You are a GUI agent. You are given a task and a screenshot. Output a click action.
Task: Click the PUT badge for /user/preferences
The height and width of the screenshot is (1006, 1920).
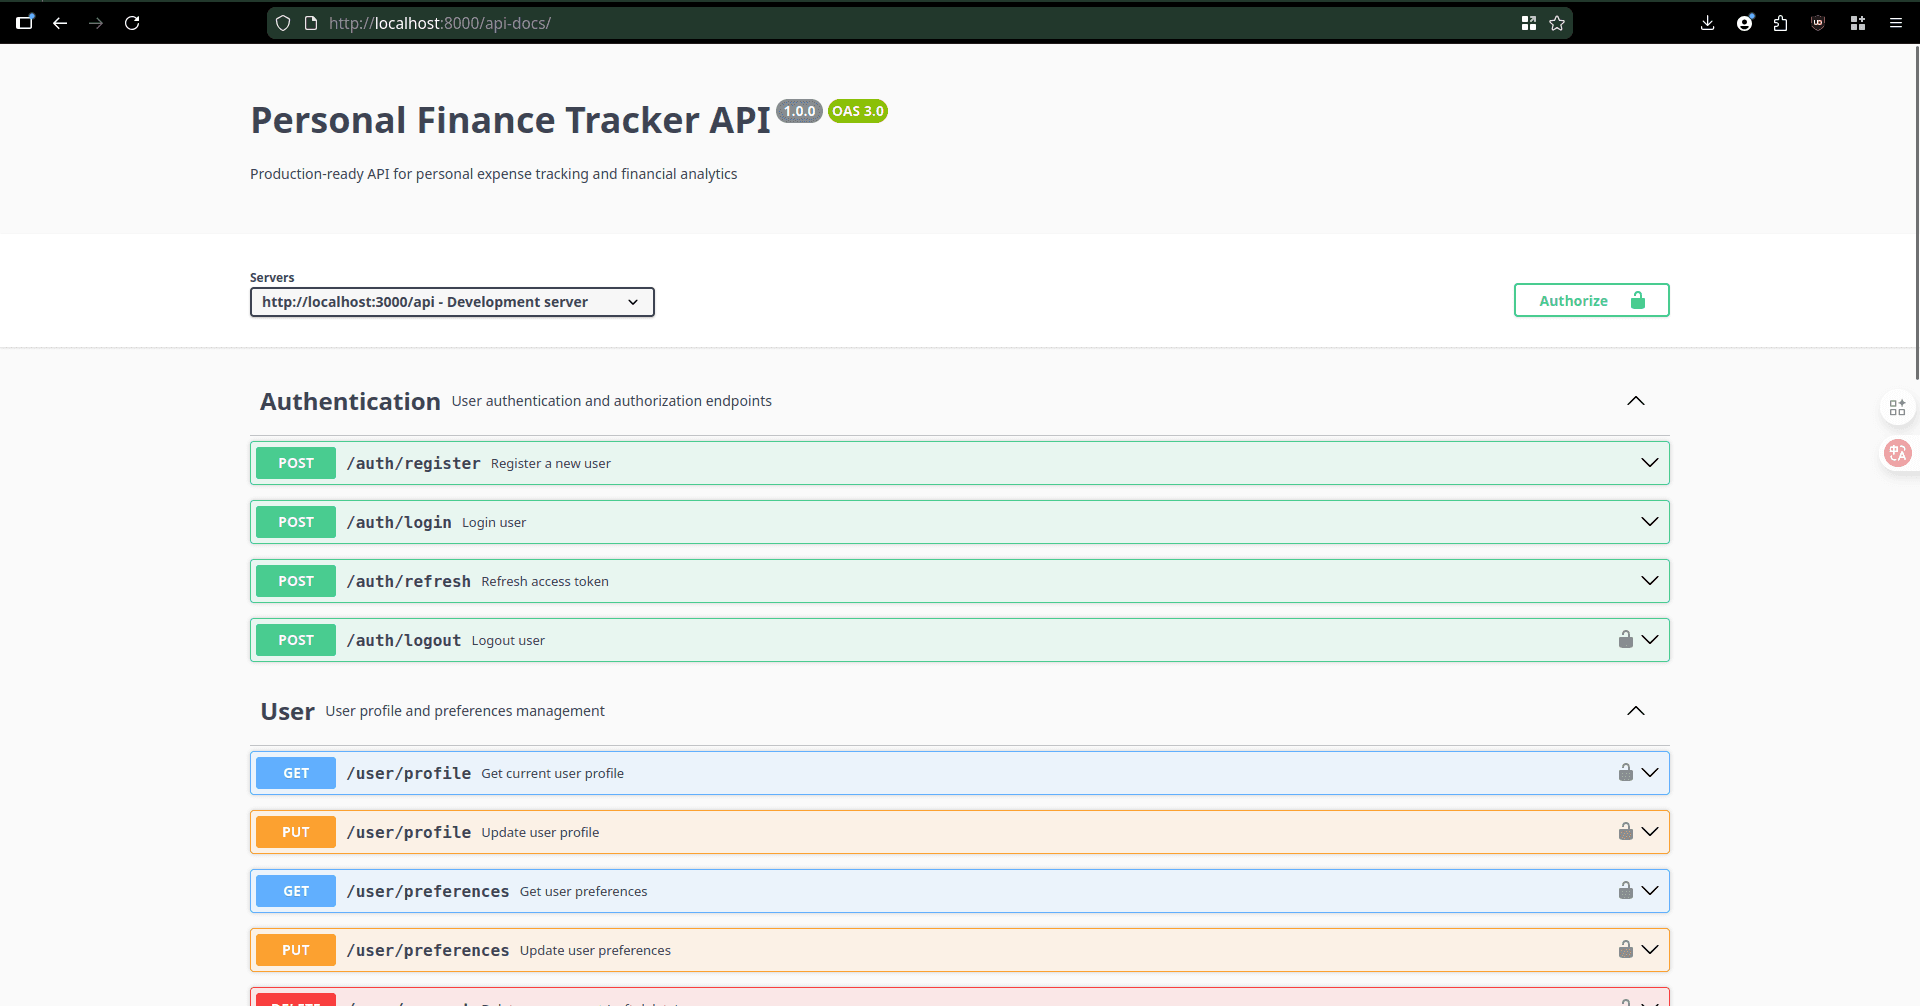tap(296, 950)
